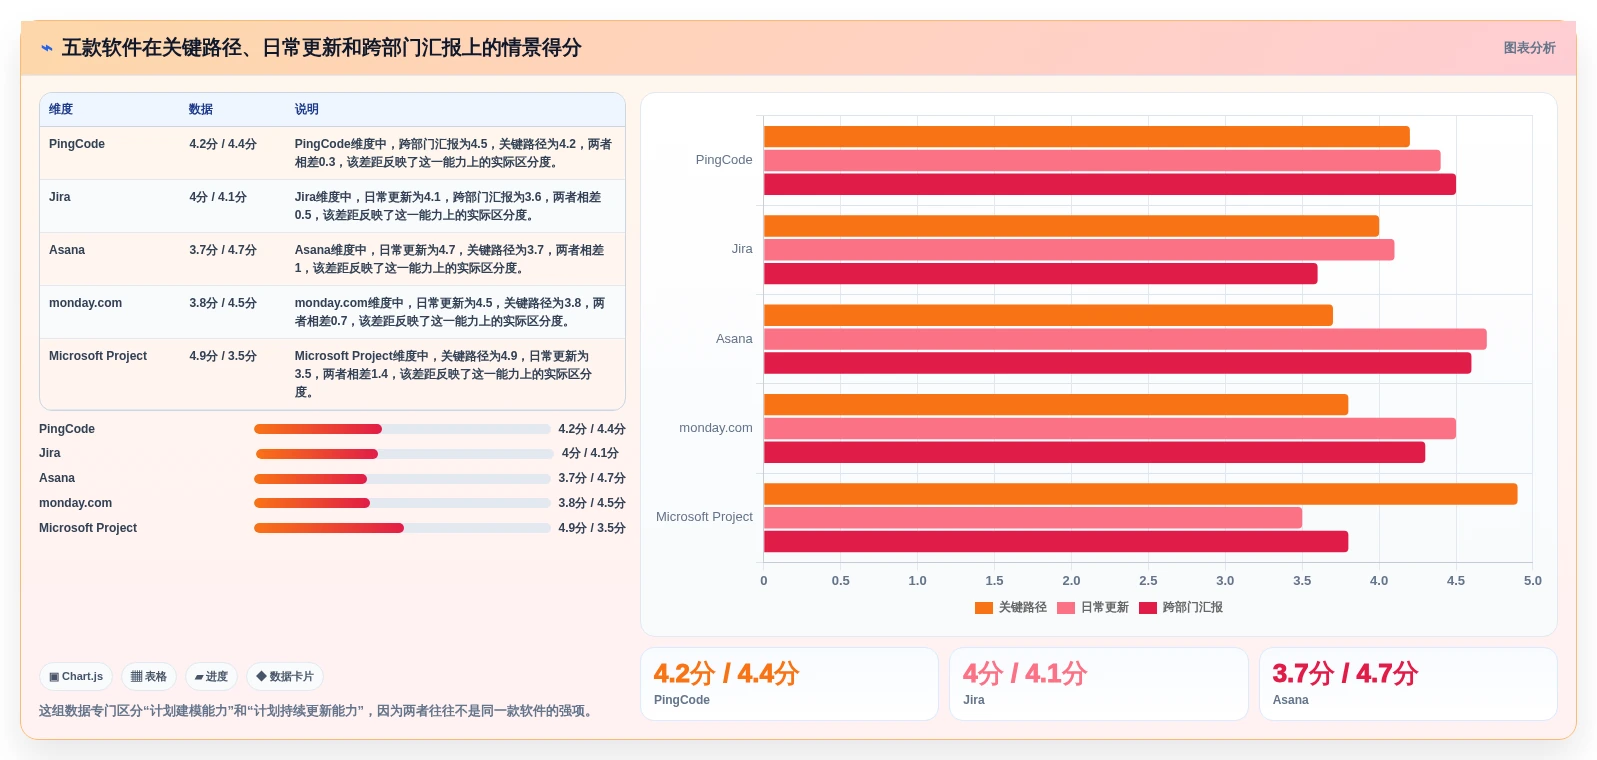Click the Microsoft Project progress bar
Viewport: 1597px width, 760px height.
402,528
